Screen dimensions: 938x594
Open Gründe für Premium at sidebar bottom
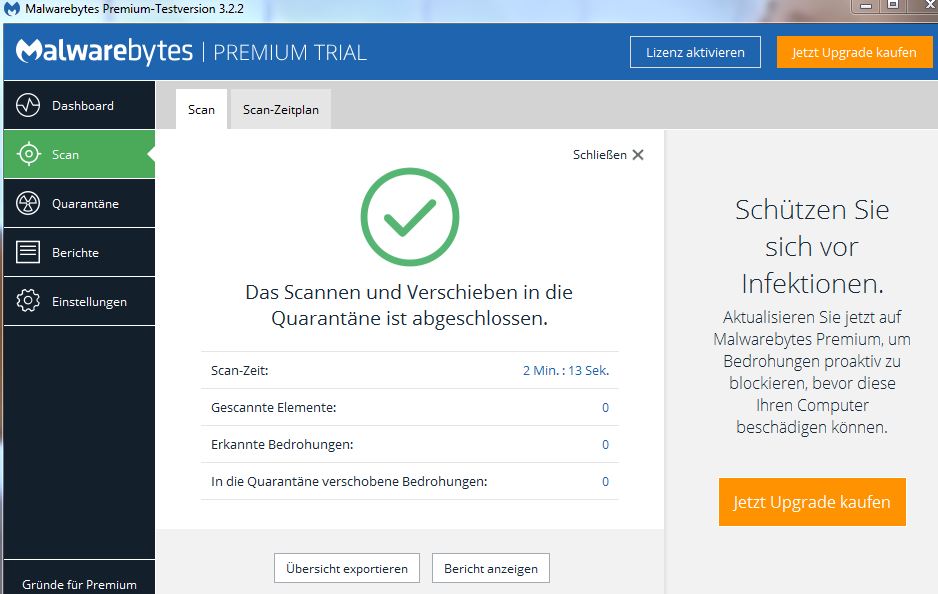tap(79, 584)
